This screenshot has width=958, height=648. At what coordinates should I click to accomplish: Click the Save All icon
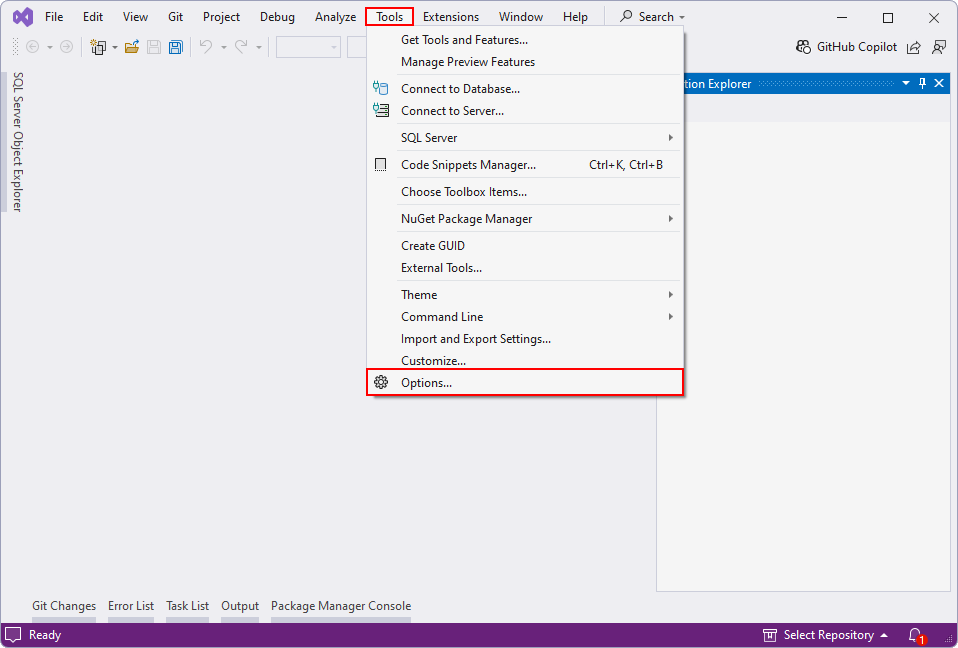(x=176, y=47)
